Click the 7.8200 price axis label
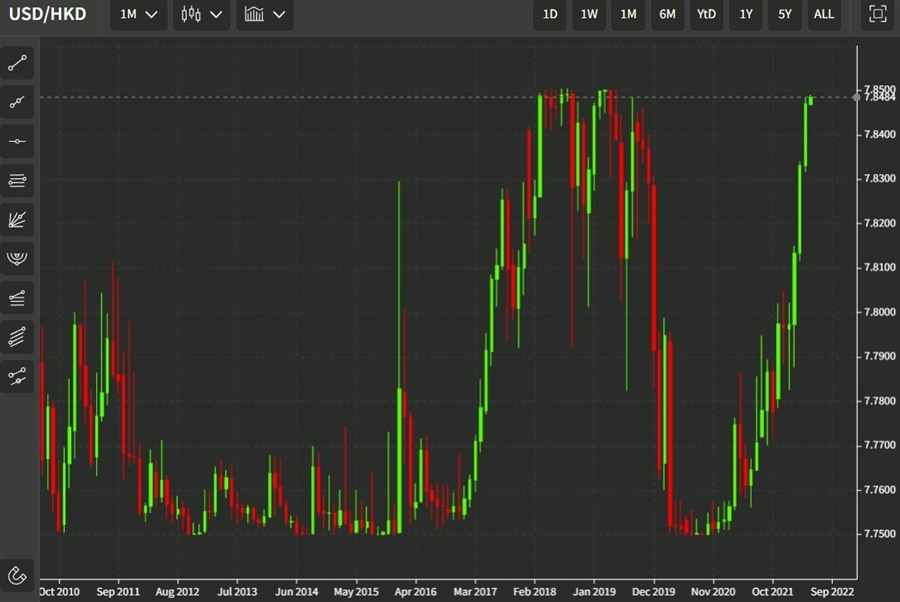The image size is (900, 602). click(x=879, y=223)
